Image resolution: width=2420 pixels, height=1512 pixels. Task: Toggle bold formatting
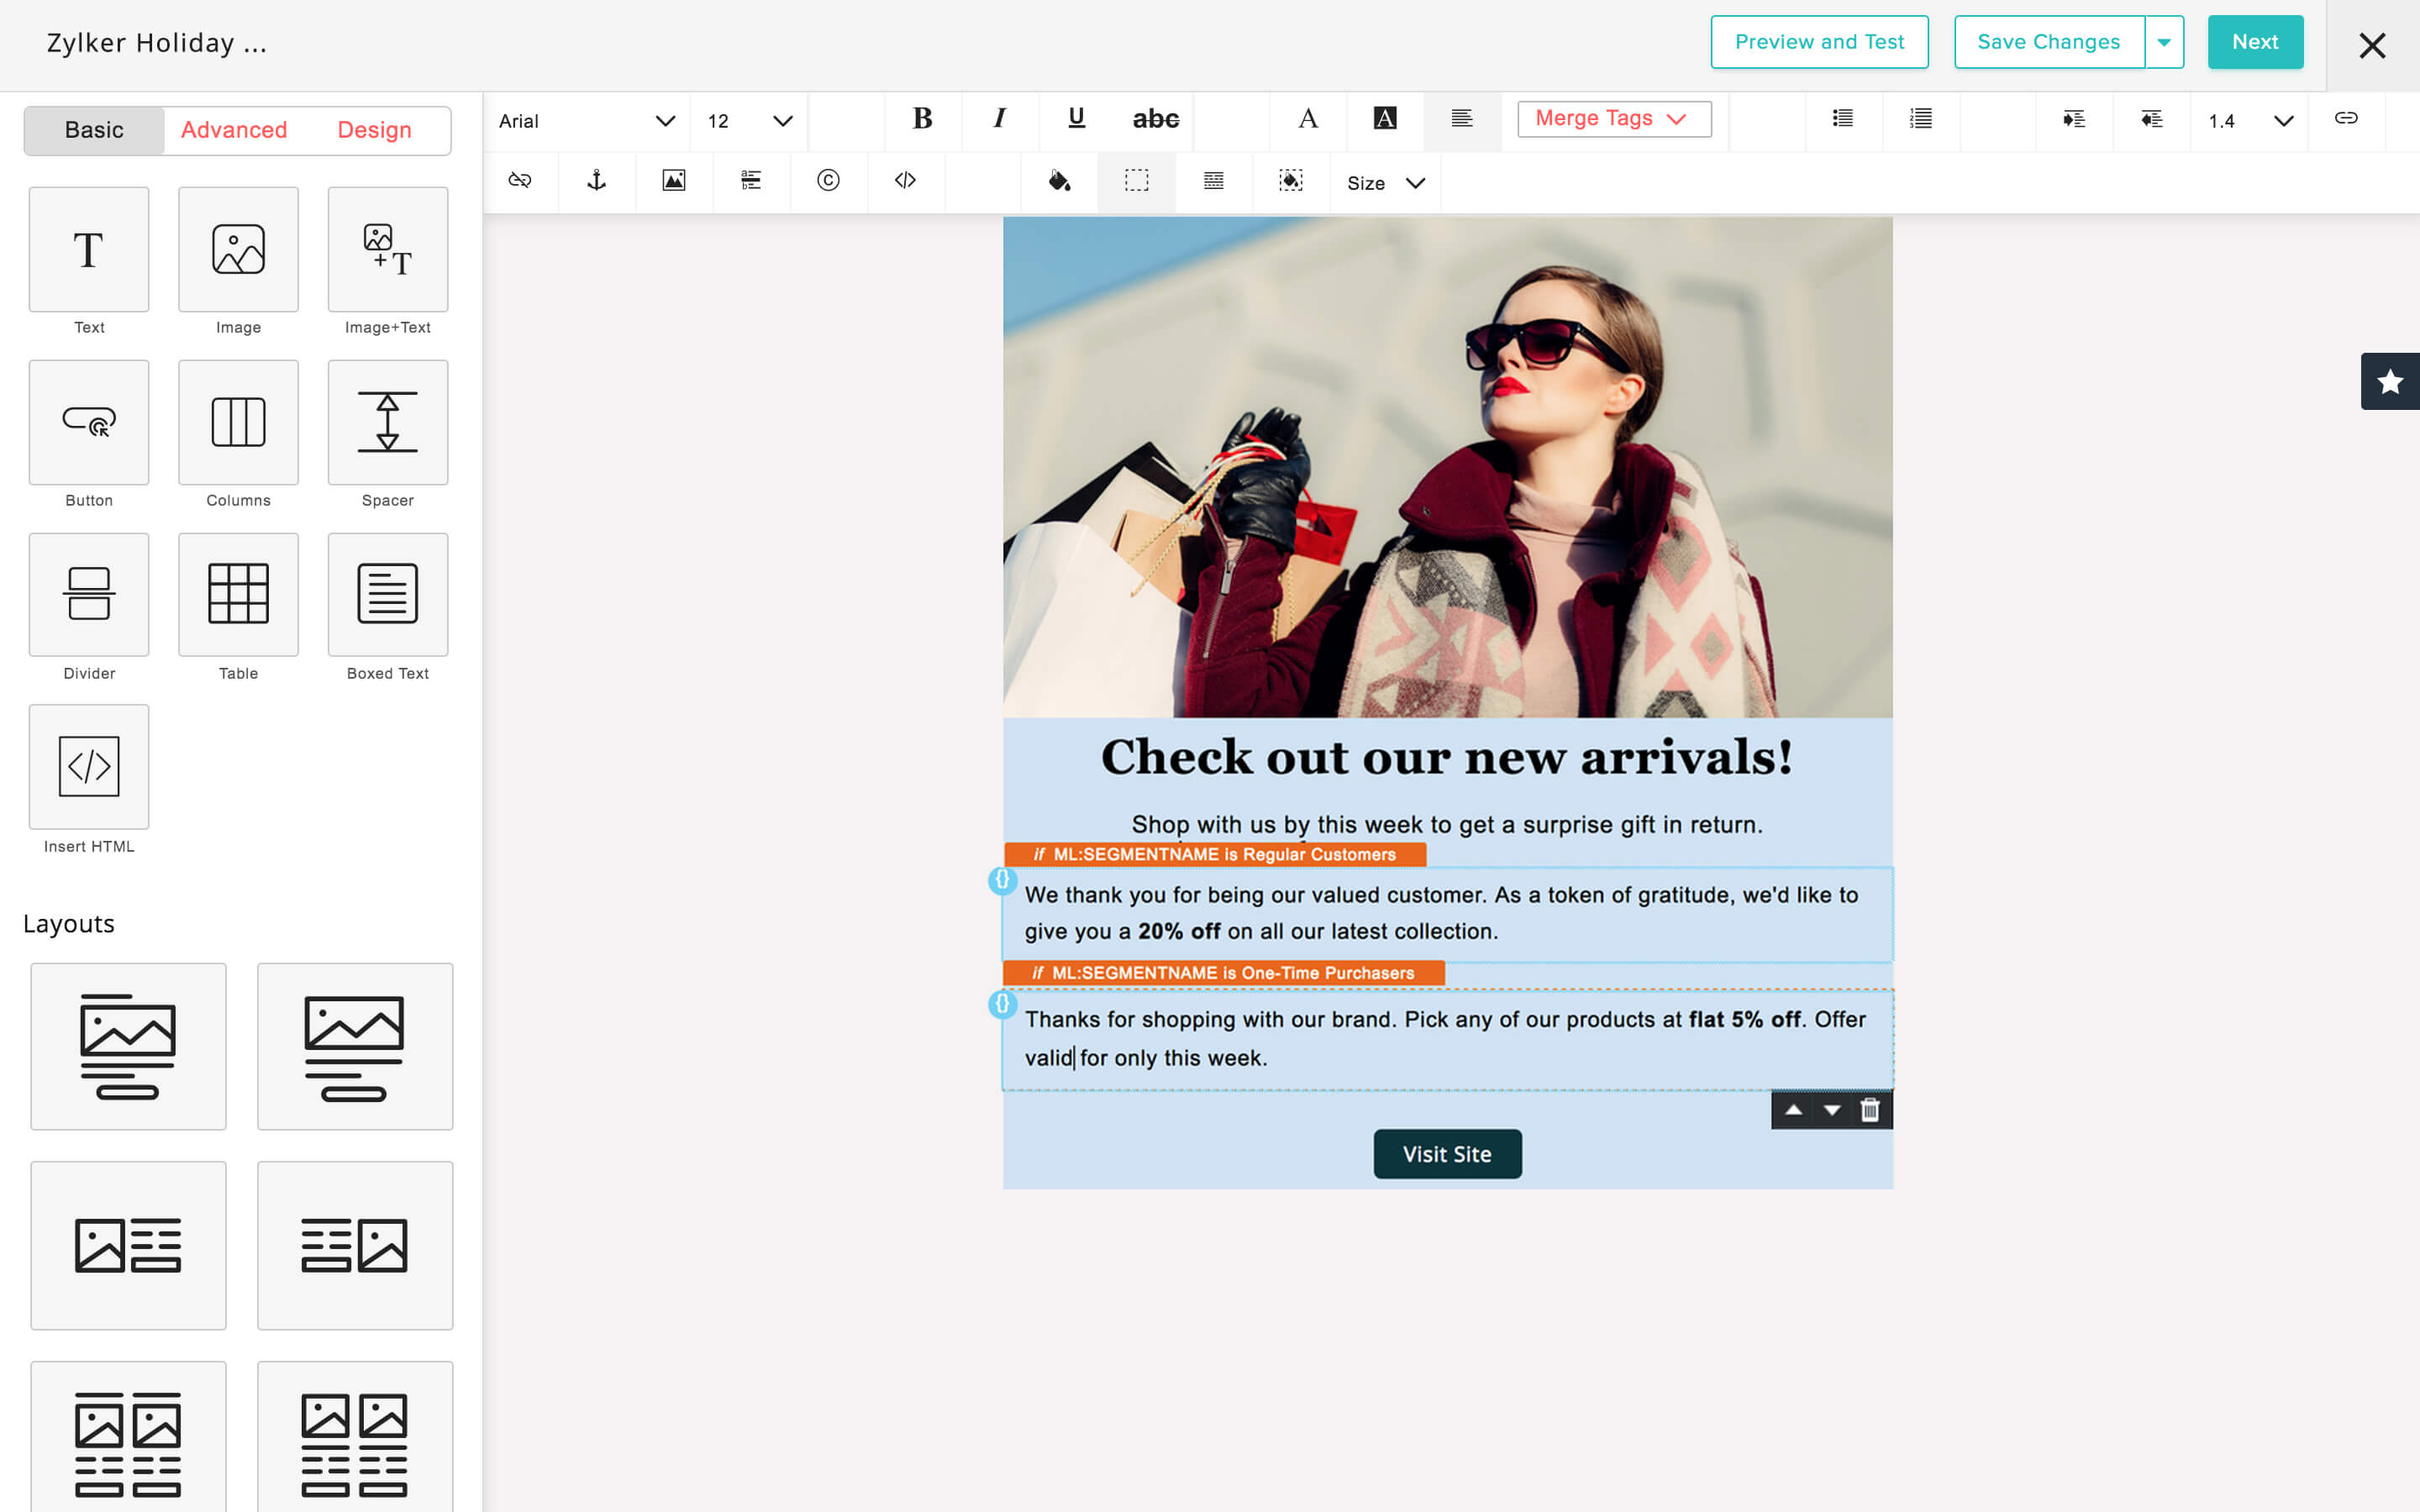point(922,119)
